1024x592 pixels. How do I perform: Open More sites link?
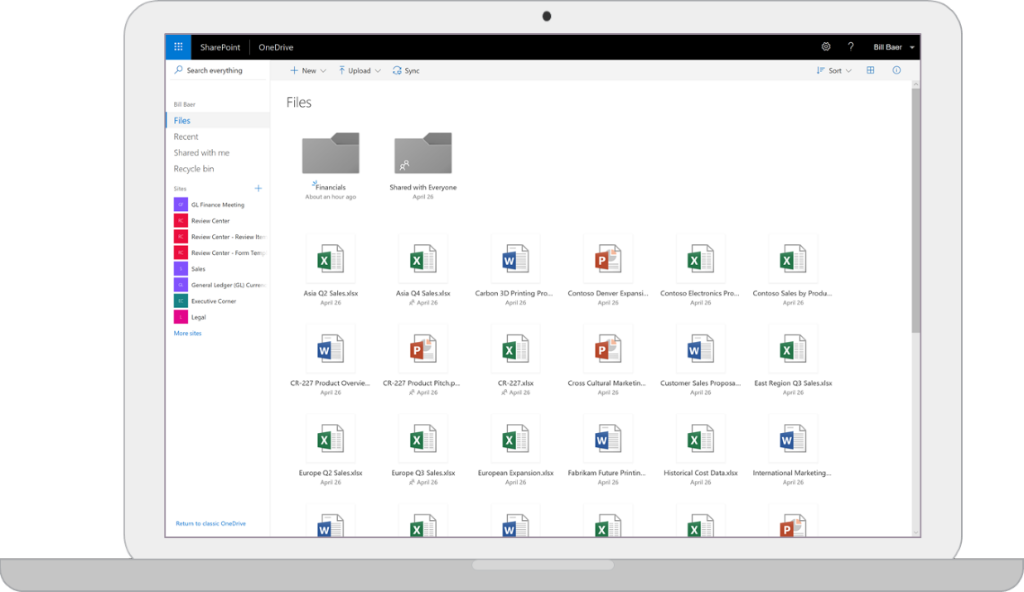190,332
